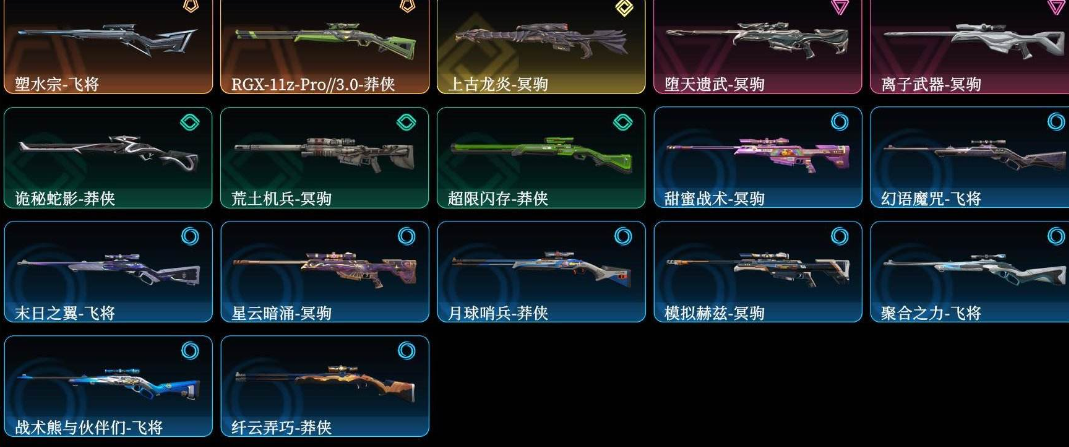Click the 纤云弄巧-莽侠 weapon image
Image resolution: width=1069 pixels, height=447 pixels.
coord(325,382)
